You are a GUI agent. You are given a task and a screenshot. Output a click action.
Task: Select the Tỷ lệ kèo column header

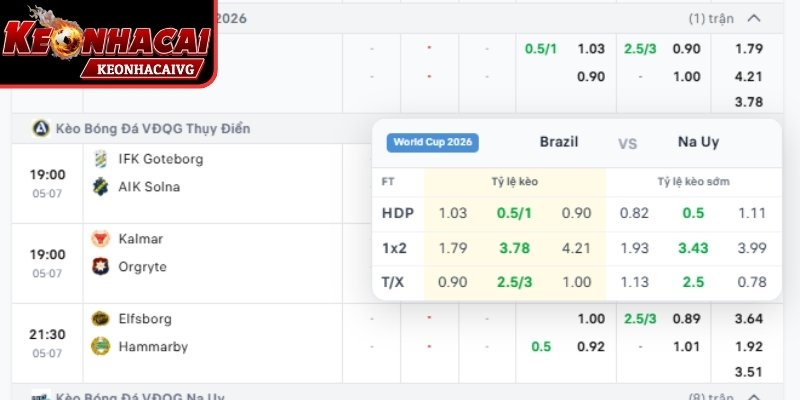coord(515,182)
